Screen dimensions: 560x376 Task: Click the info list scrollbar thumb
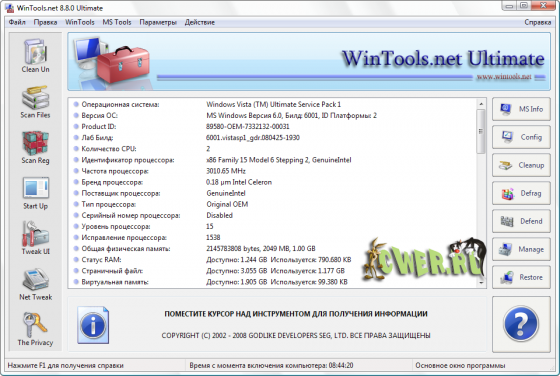point(481,131)
